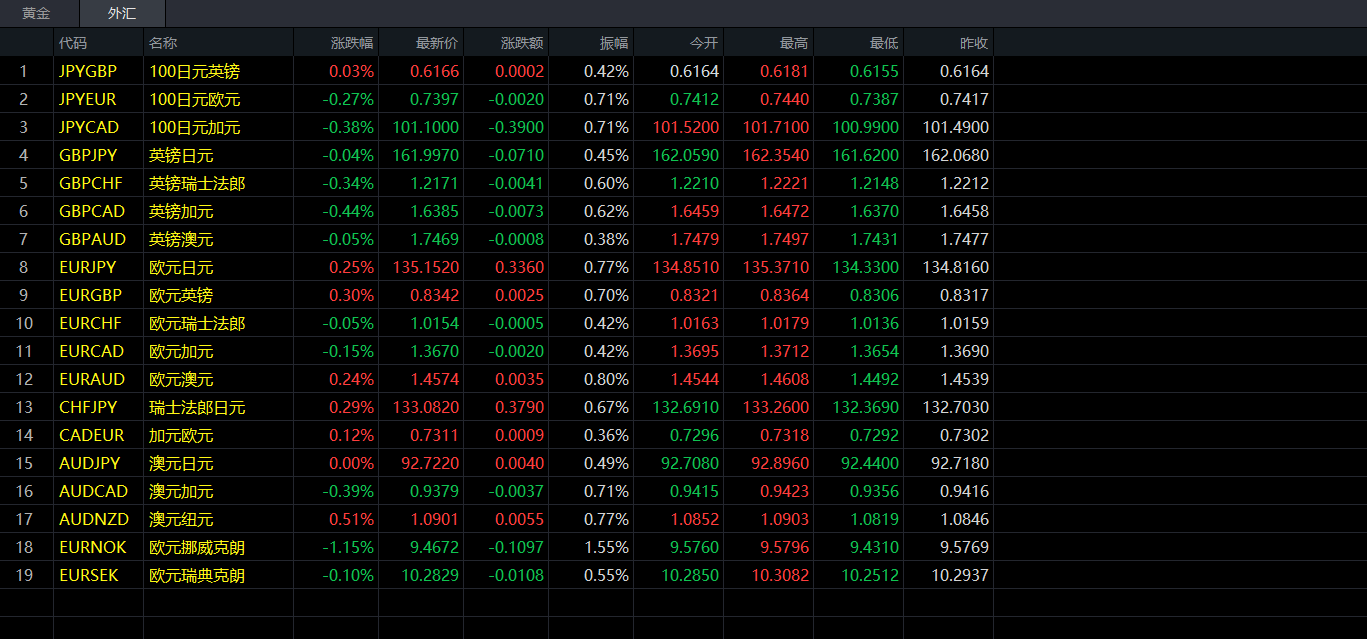Switch to the 黄金 tab
Screen dimensions: 1367x639
click(36, 14)
